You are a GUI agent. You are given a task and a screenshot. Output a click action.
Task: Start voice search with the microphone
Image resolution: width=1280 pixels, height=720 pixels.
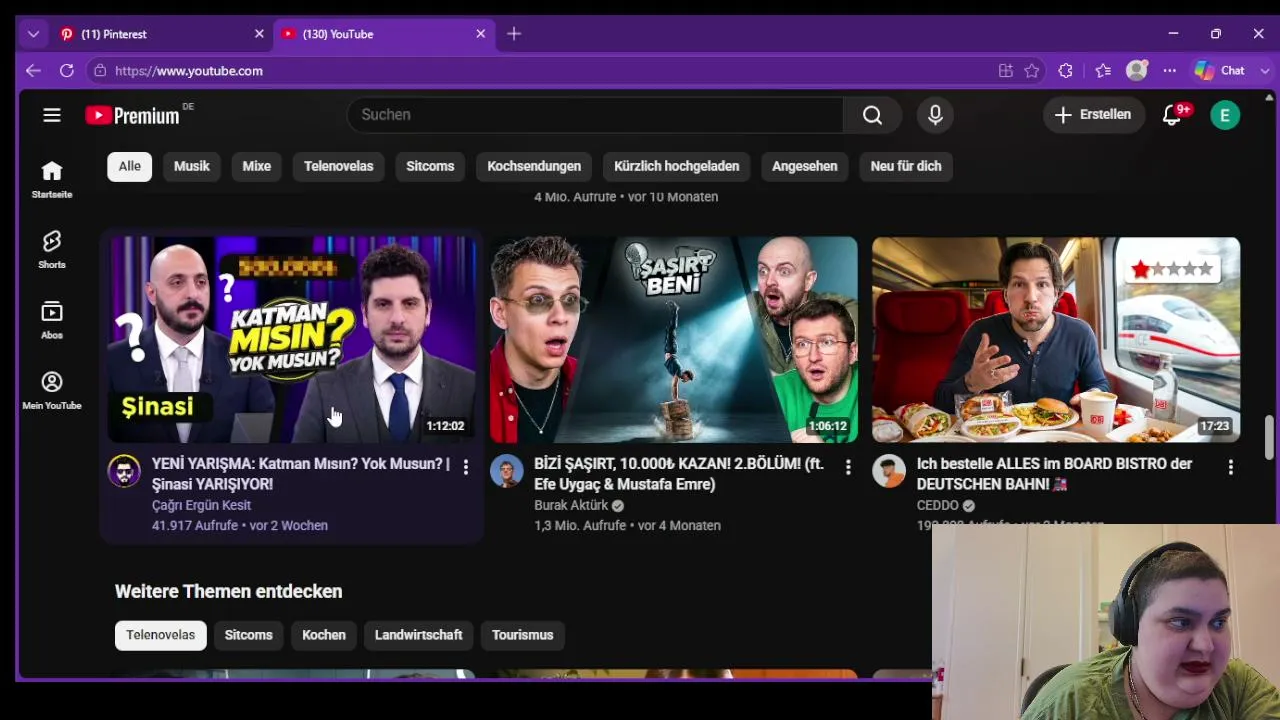click(x=935, y=115)
